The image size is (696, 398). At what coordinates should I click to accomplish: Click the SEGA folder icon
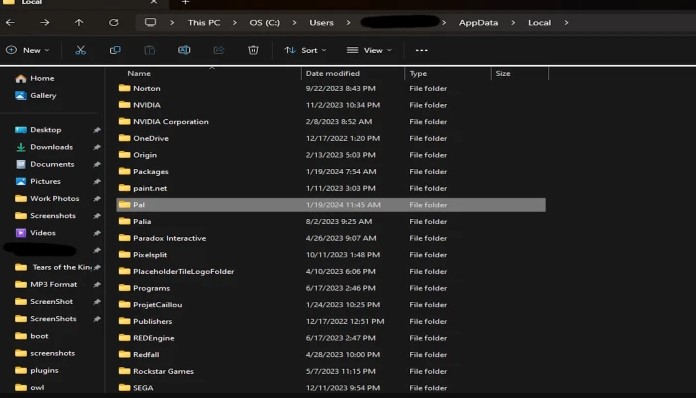[x=125, y=388]
